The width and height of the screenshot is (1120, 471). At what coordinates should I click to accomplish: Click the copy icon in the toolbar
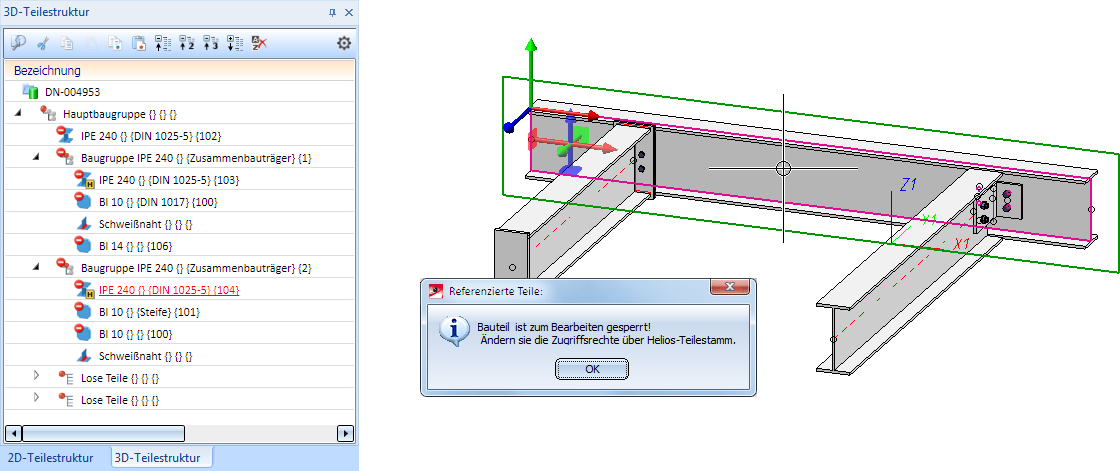[x=66, y=43]
